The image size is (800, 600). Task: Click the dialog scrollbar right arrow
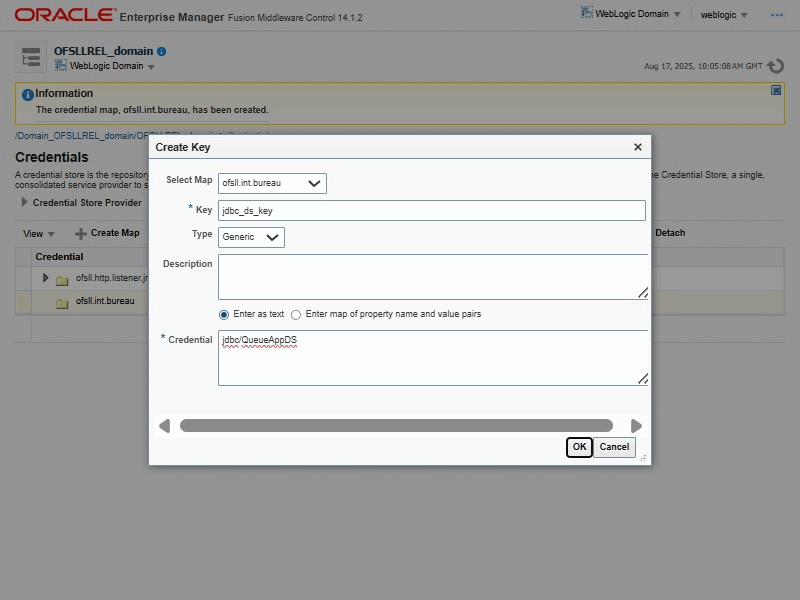pos(636,426)
